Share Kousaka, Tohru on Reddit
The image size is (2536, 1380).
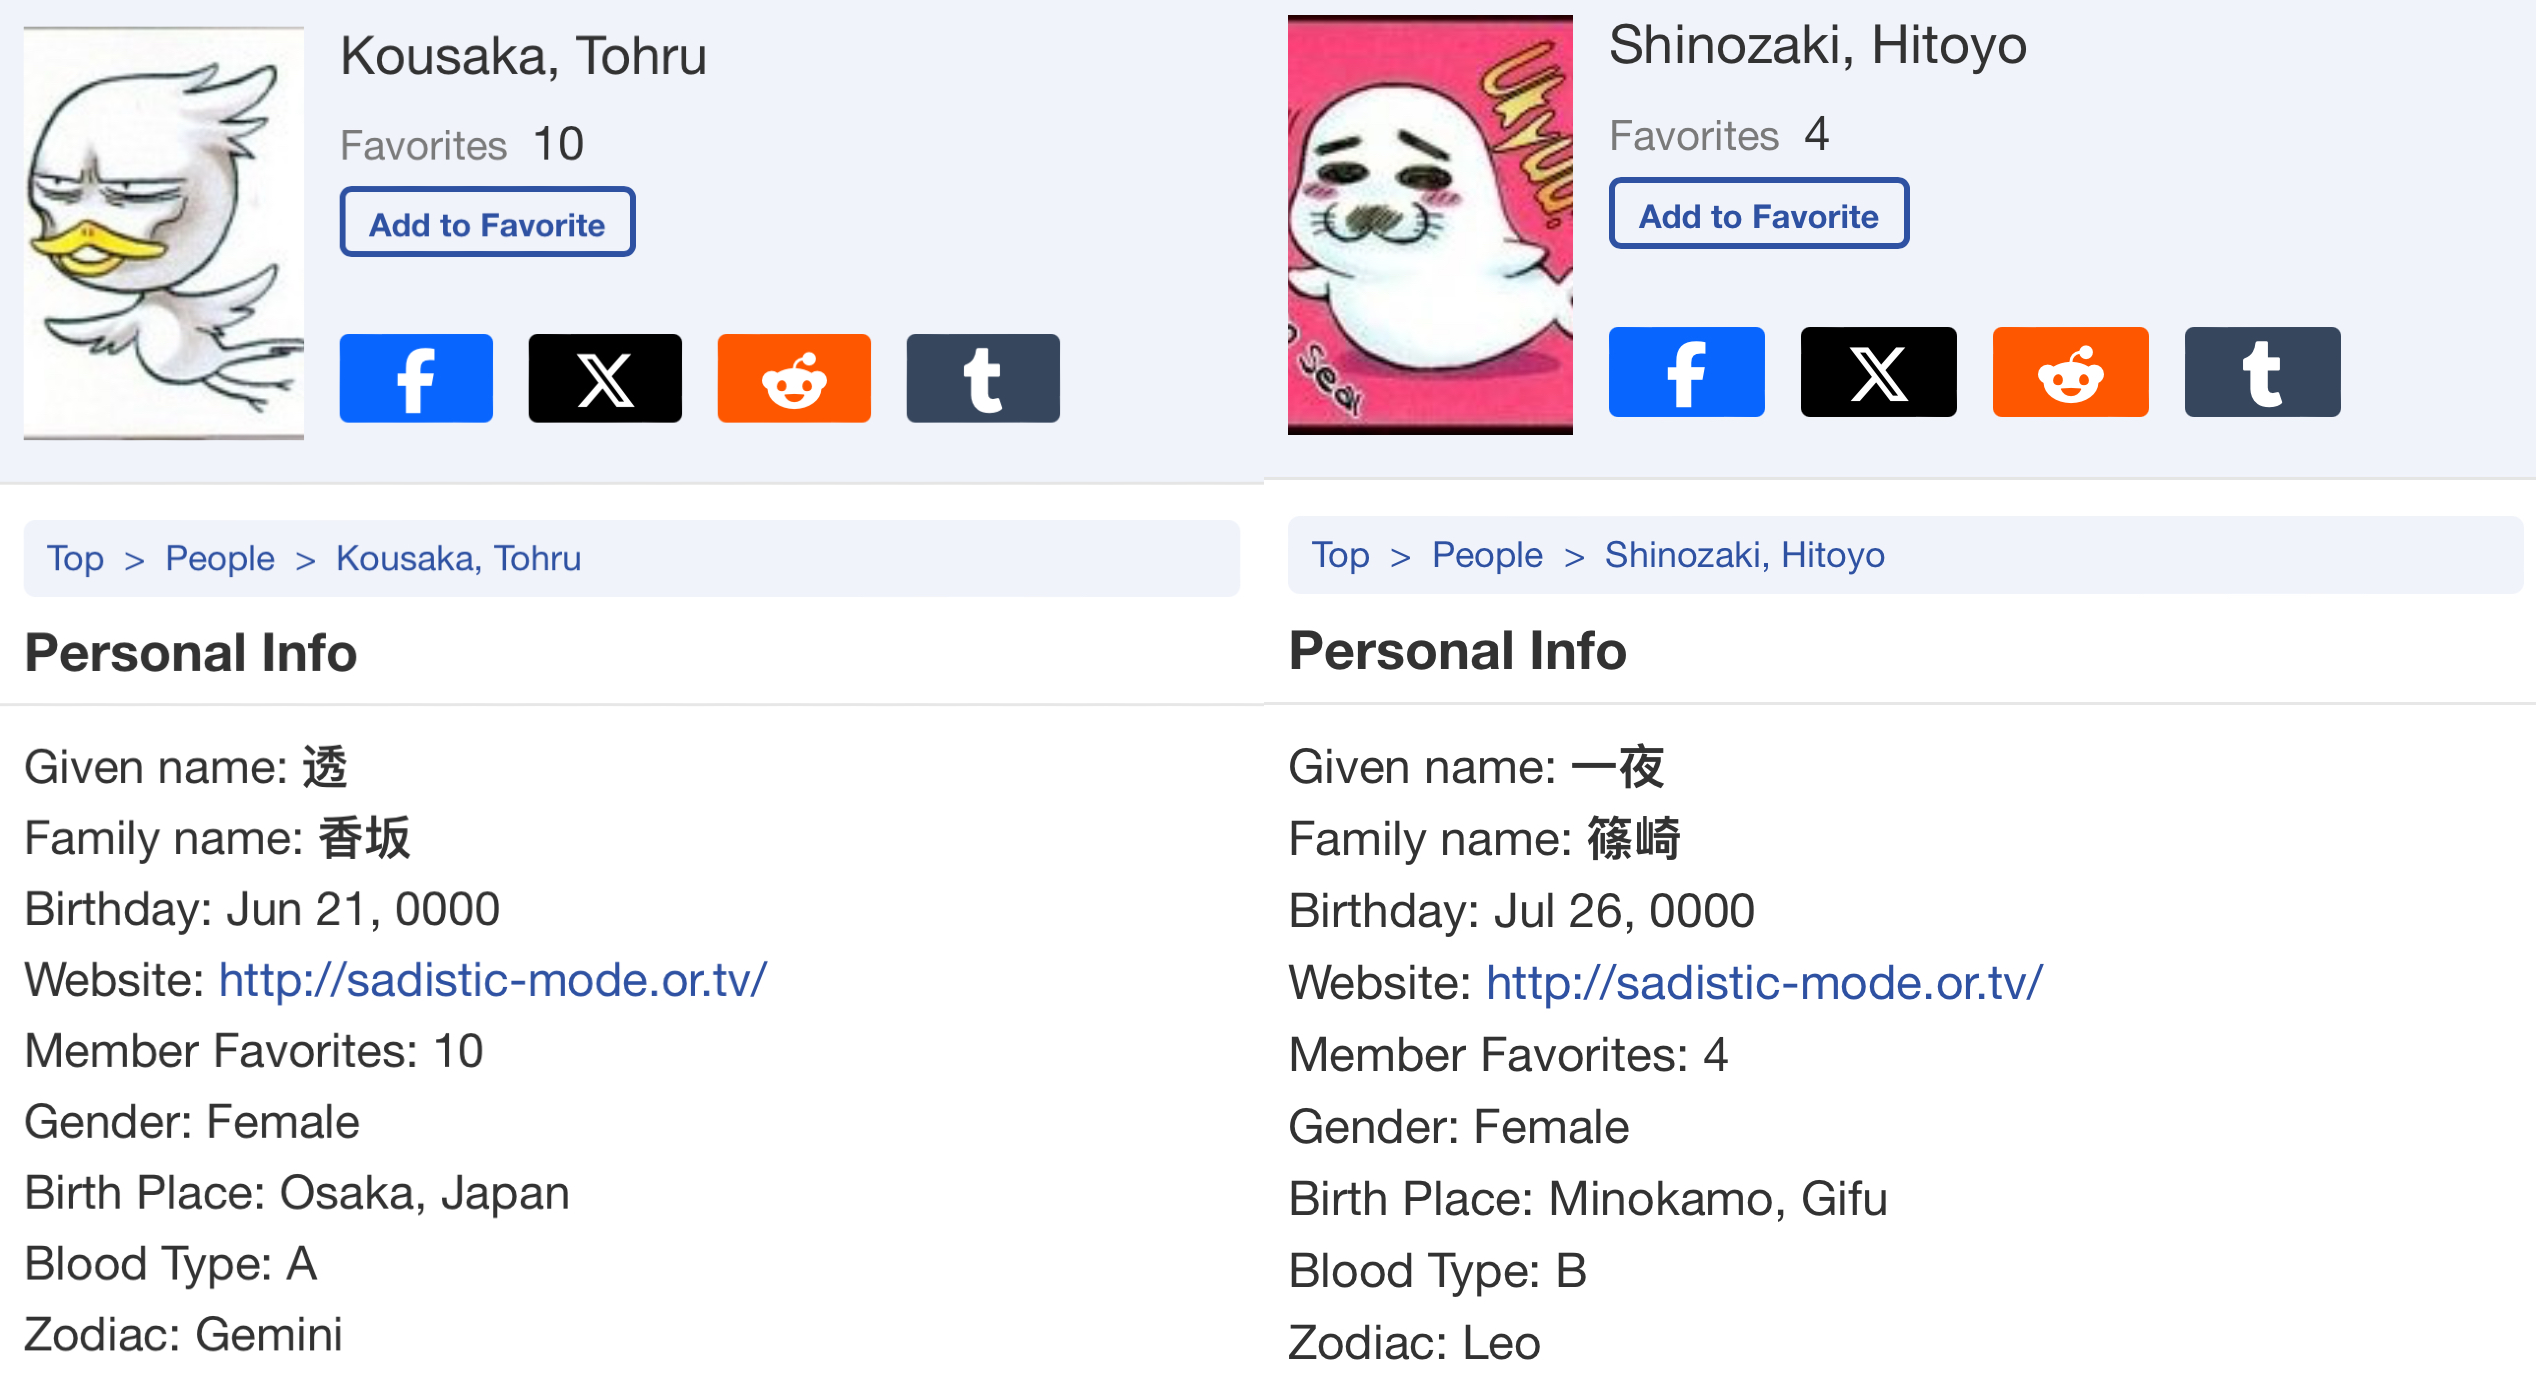(794, 378)
